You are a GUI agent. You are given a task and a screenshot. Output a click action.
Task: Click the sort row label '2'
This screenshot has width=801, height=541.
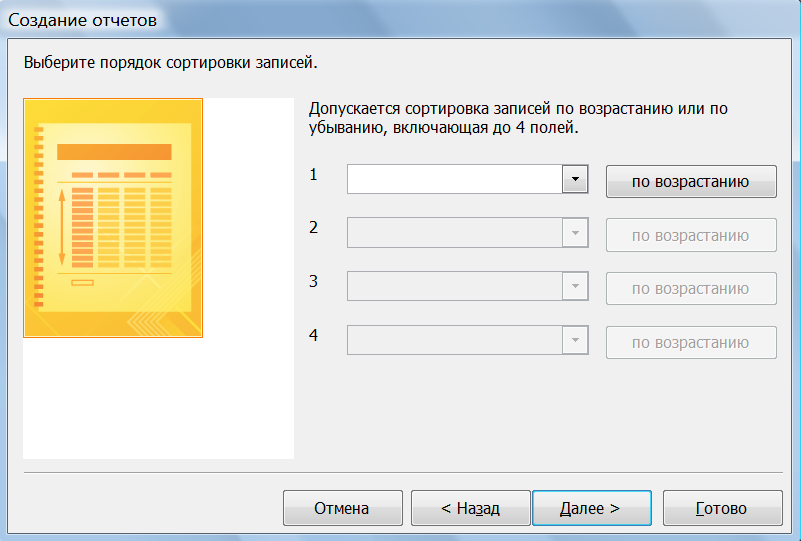point(313,227)
